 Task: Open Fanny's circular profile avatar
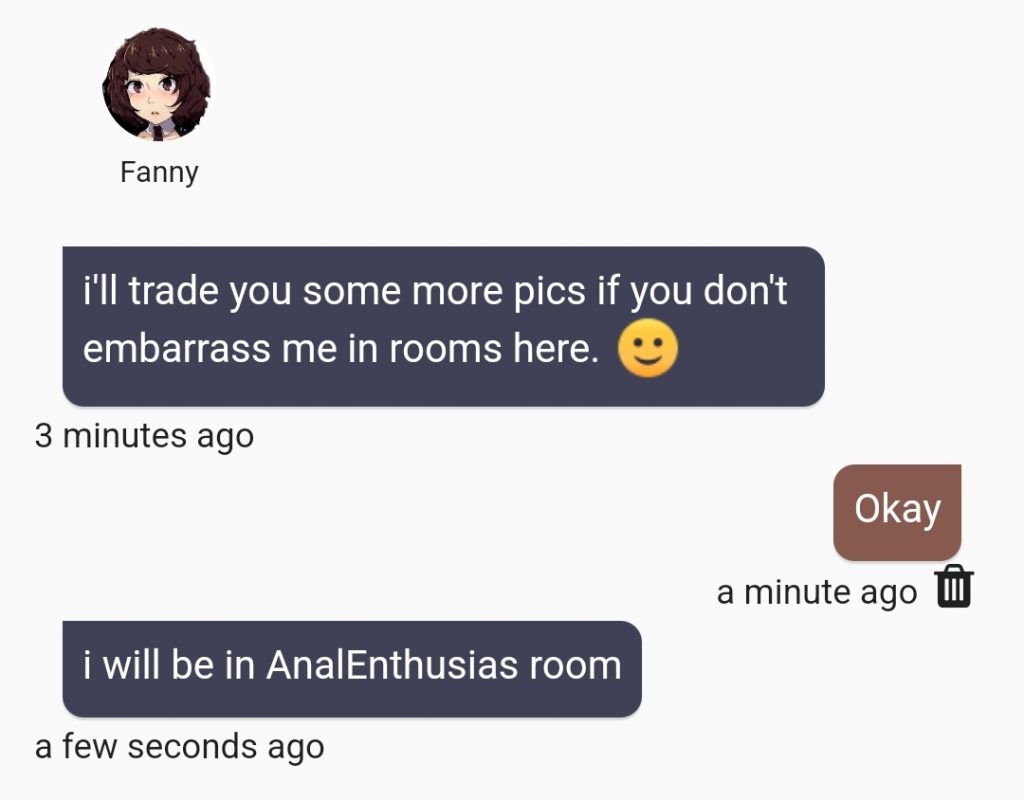(157, 84)
